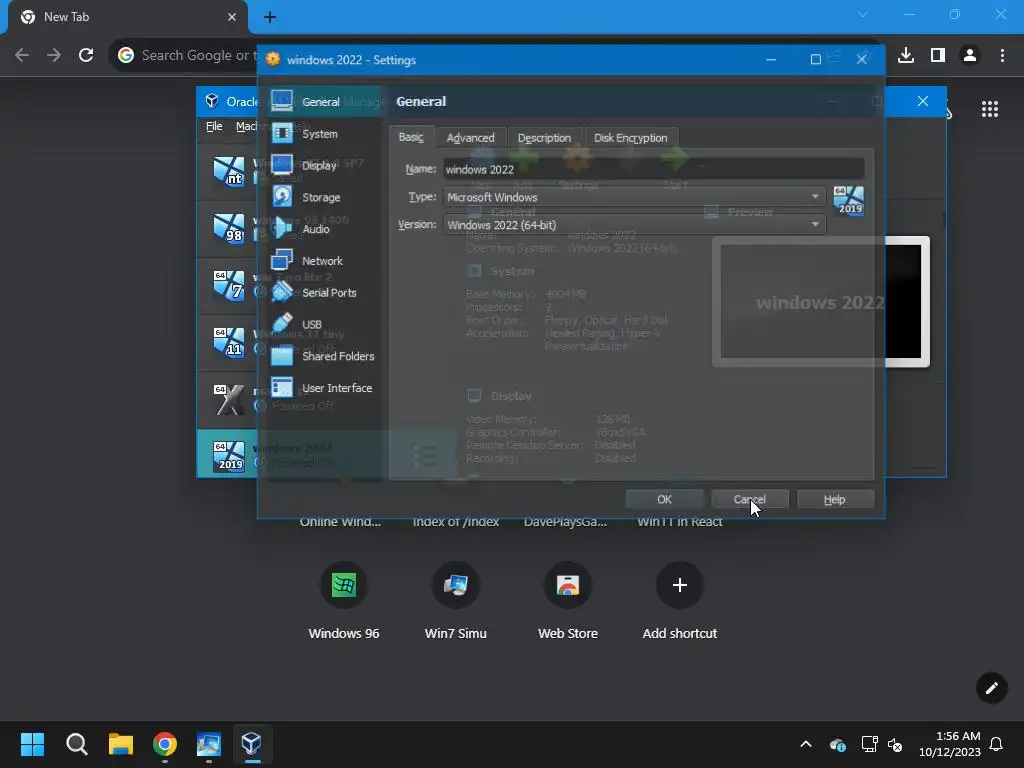This screenshot has width=1024, height=768.
Task: Open Storage settings category
Action: coord(321,197)
